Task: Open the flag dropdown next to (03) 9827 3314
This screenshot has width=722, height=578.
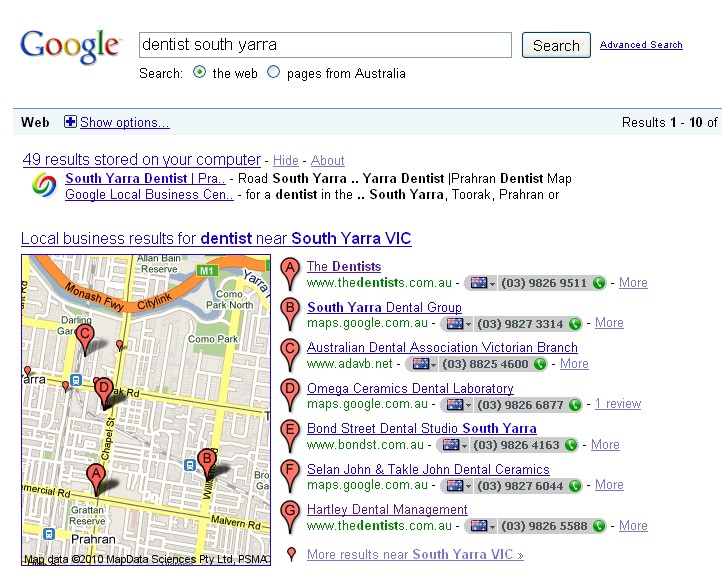Action: coord(458,324)
